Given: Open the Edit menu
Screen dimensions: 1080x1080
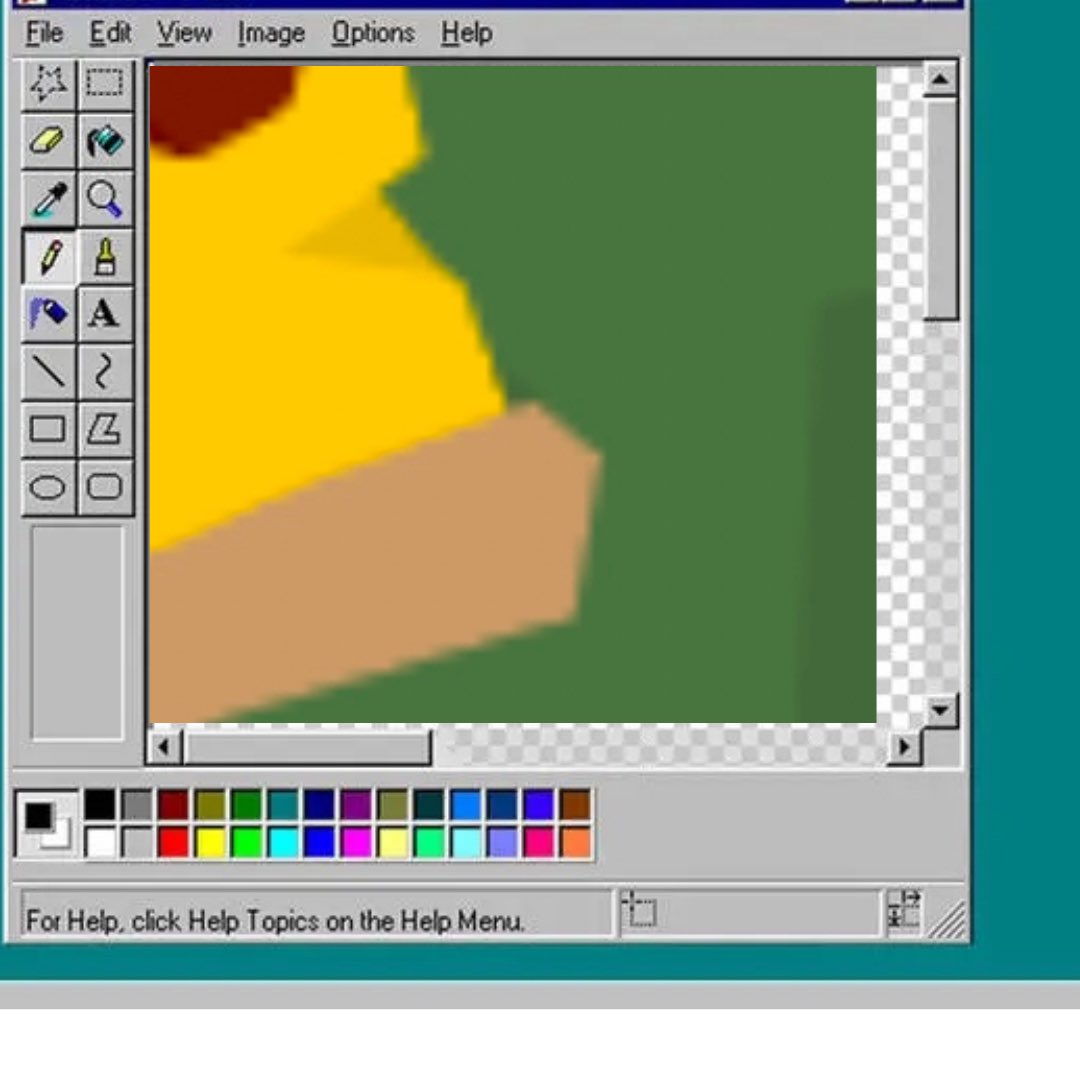Looking at the screenshot, I should [110, 33].
